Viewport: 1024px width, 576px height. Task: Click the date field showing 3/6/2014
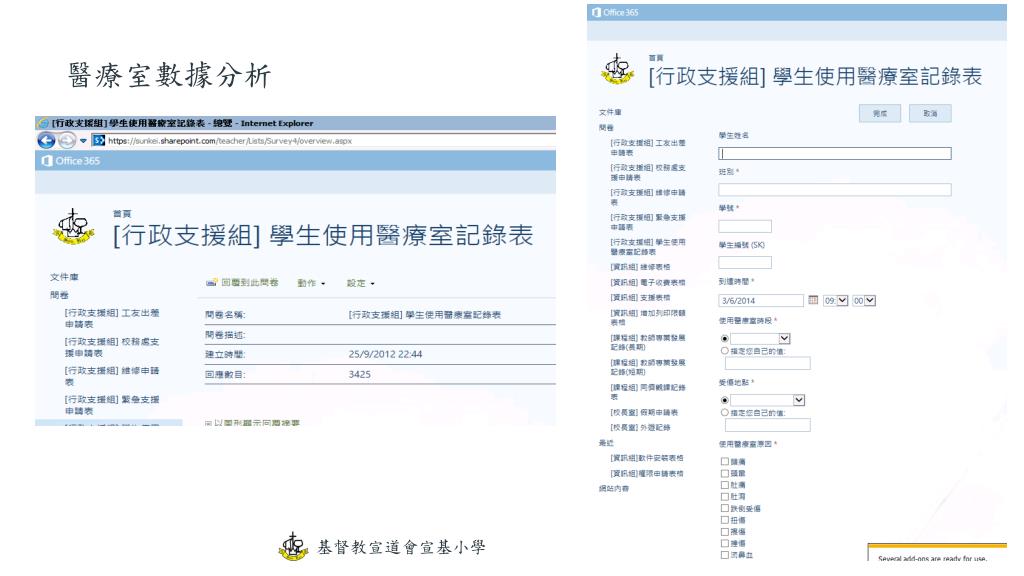(761, 300)
